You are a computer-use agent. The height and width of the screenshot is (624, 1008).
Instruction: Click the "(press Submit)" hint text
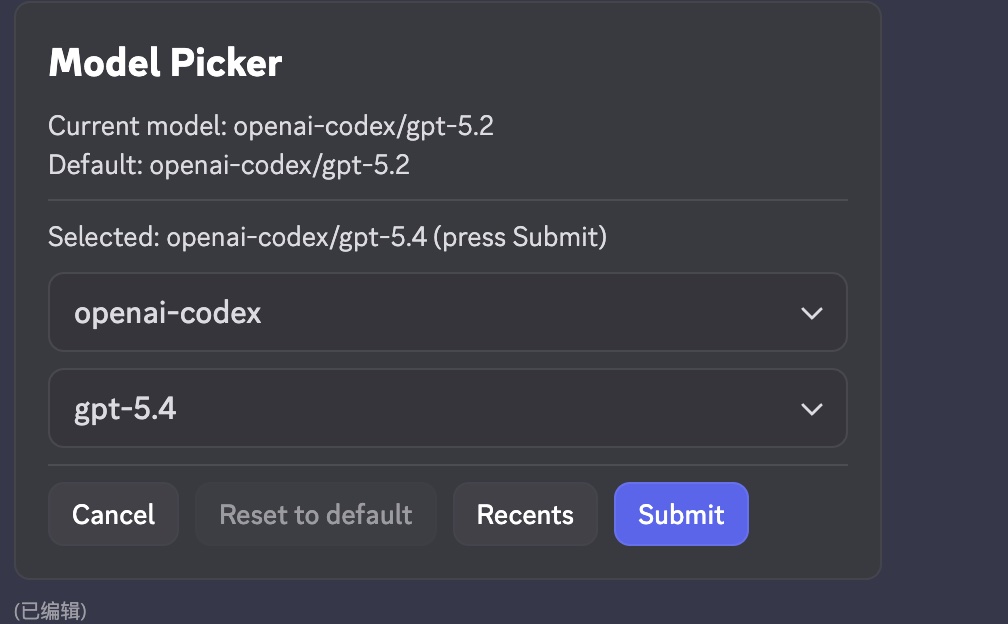coord(520,237)
